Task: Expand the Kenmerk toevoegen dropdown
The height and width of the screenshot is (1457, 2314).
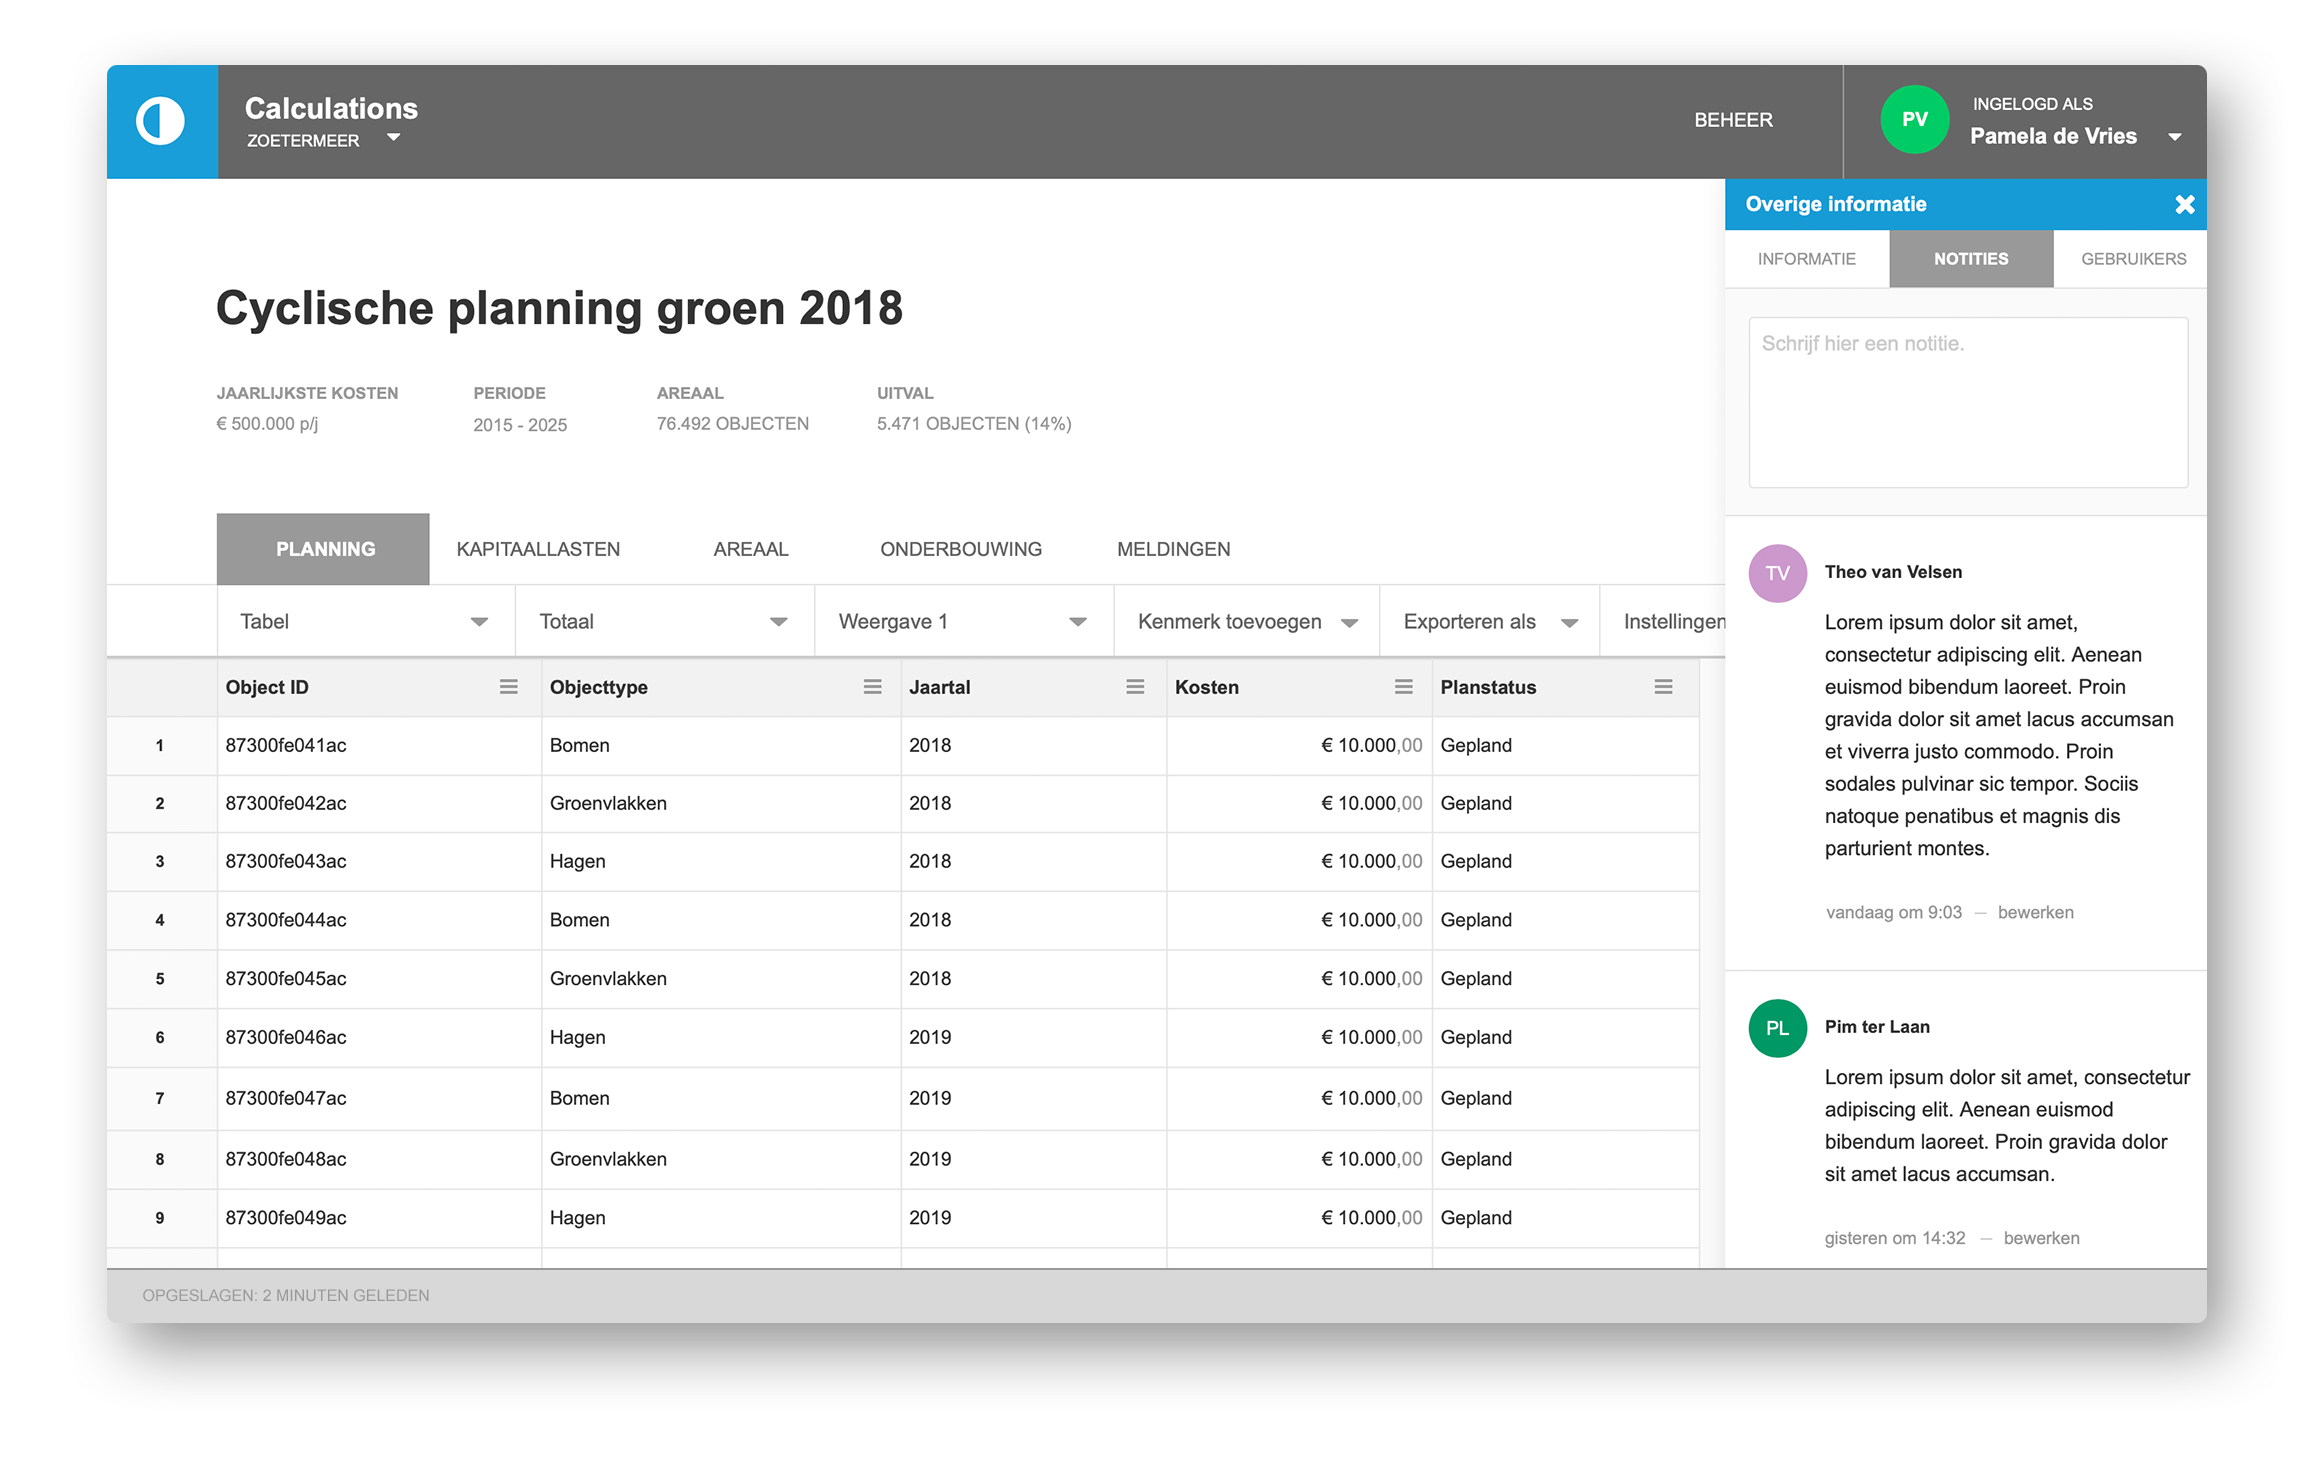Action: pos(1246,622)
